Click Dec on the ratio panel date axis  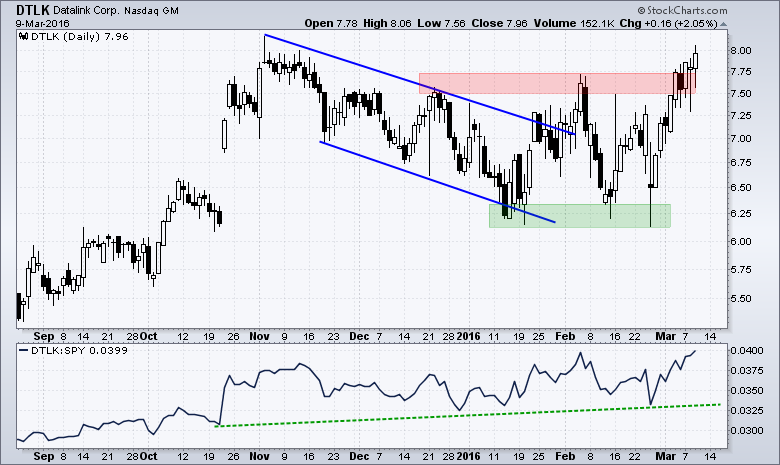359,456
